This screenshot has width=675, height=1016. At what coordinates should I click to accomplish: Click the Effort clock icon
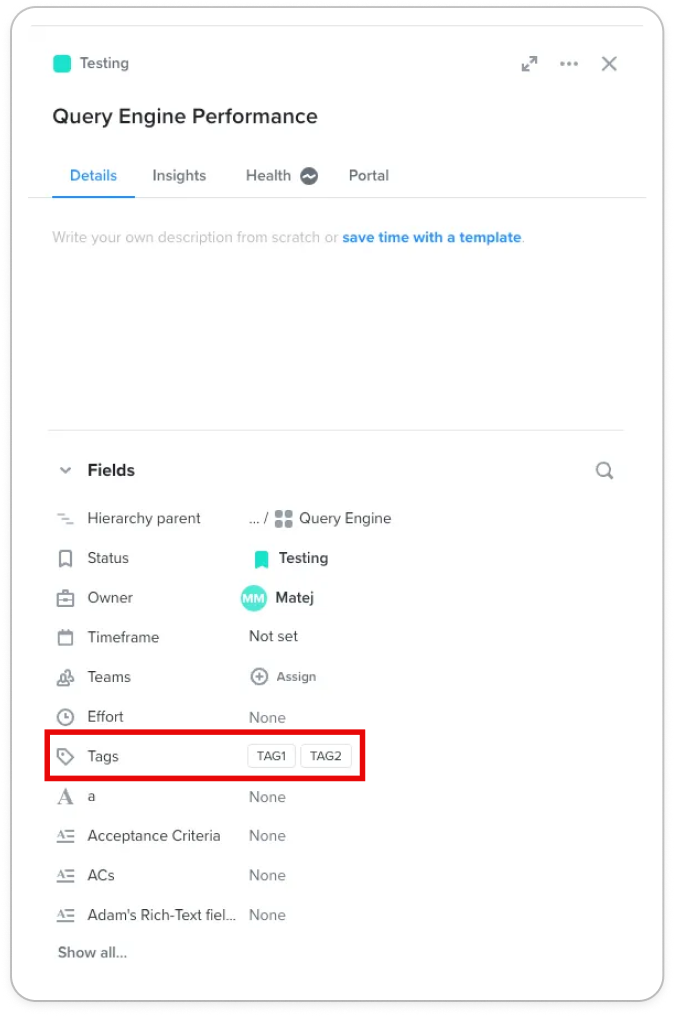pyautogui.click(x=65, y=717)
